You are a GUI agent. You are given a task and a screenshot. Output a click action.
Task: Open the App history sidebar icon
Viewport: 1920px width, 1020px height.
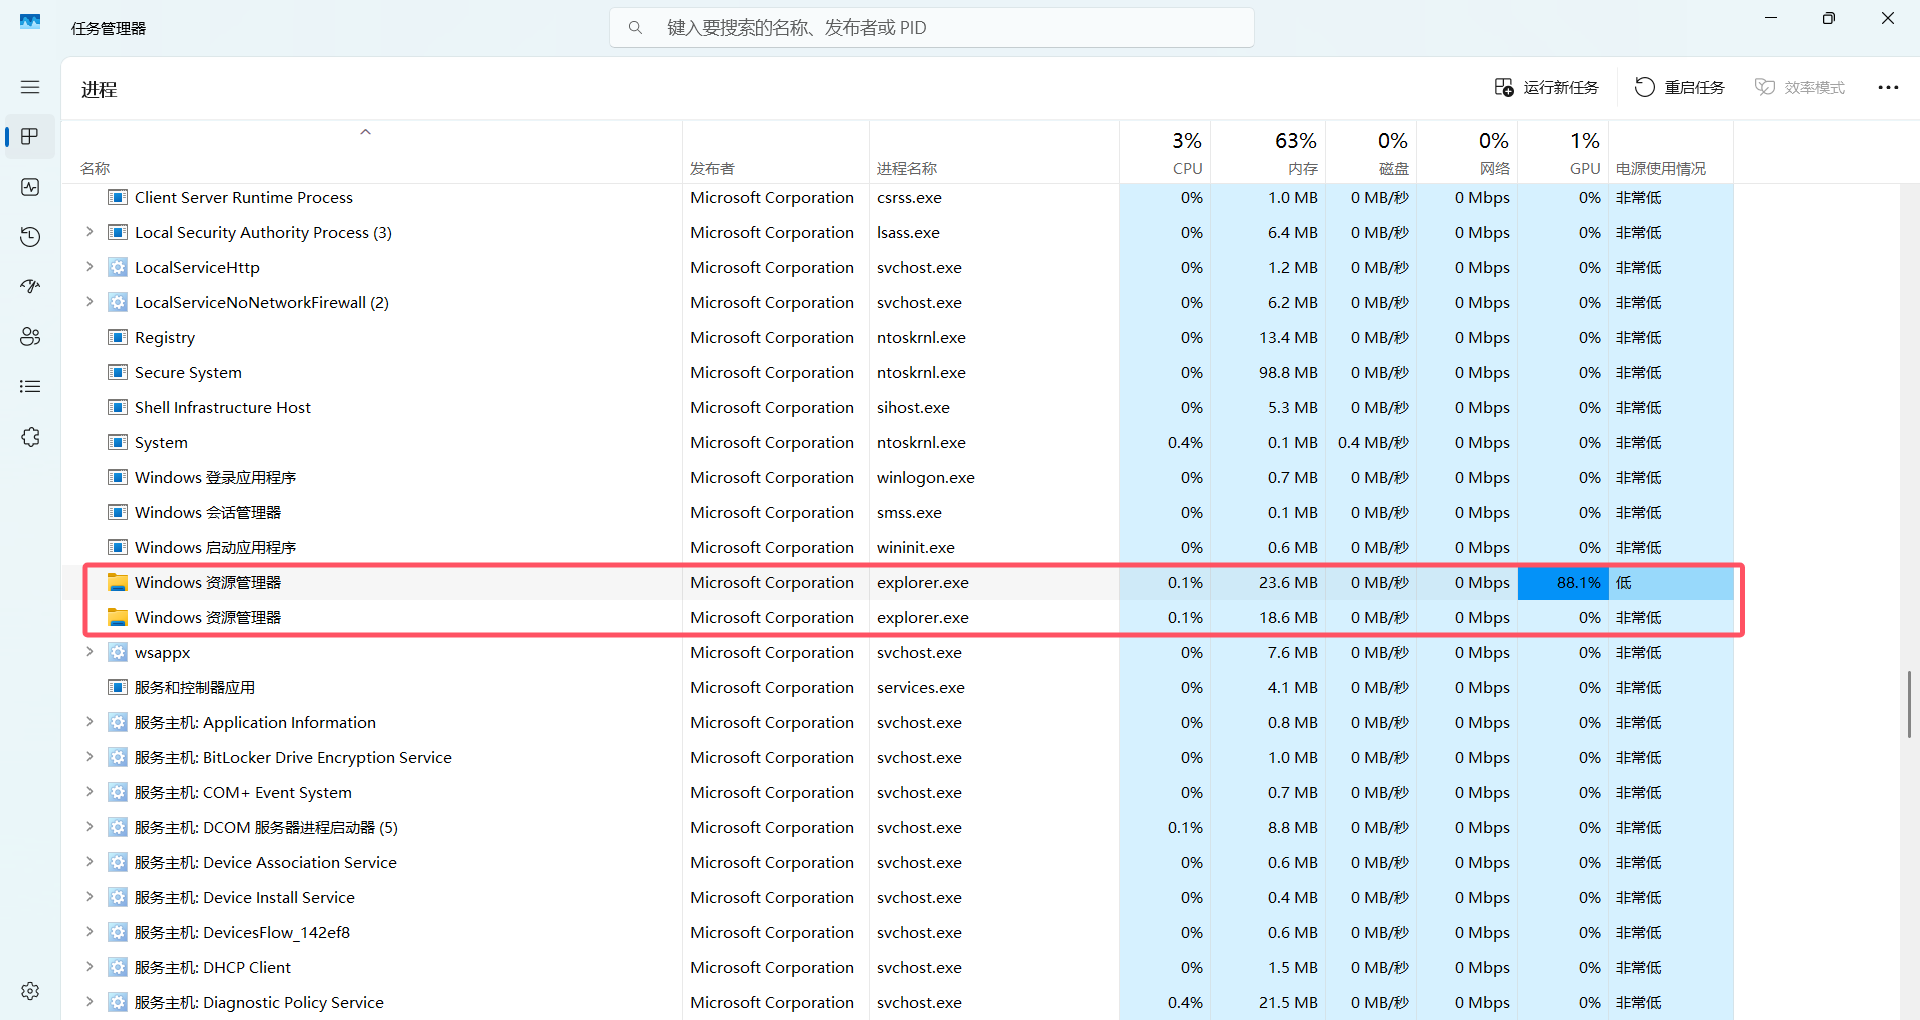coord(30,237)
